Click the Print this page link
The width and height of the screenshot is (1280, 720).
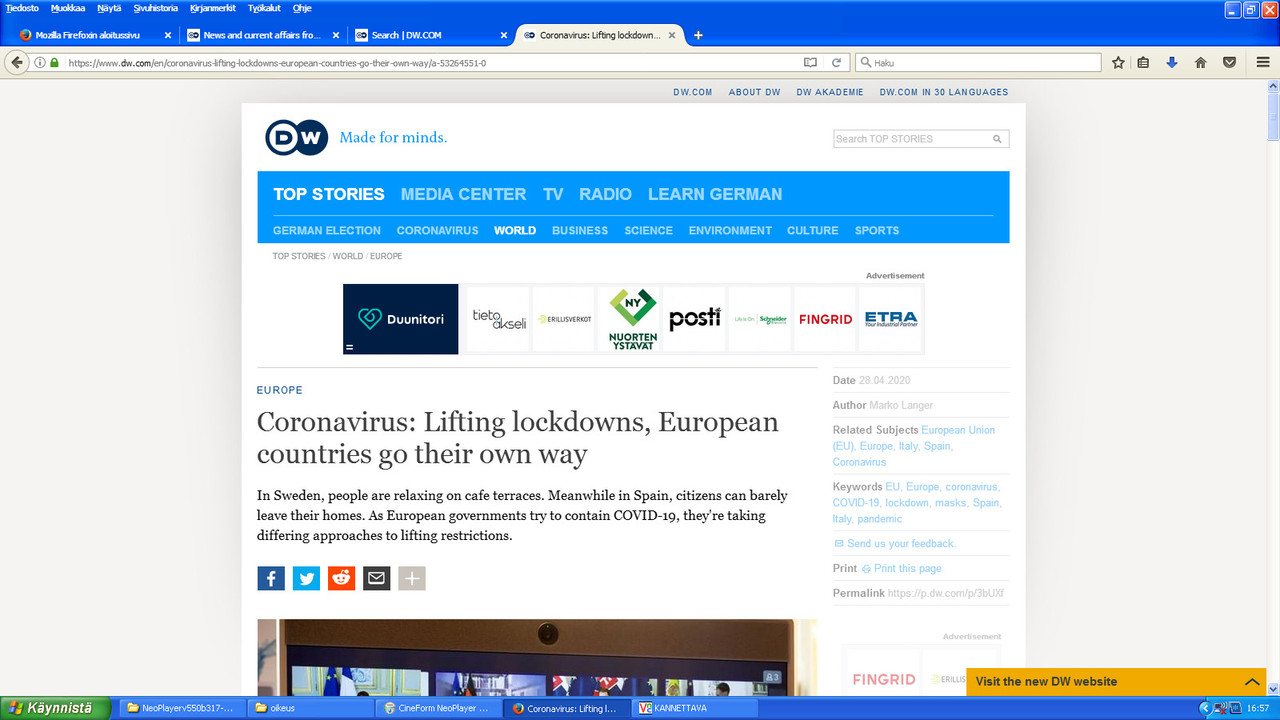(x=907, y=568)
